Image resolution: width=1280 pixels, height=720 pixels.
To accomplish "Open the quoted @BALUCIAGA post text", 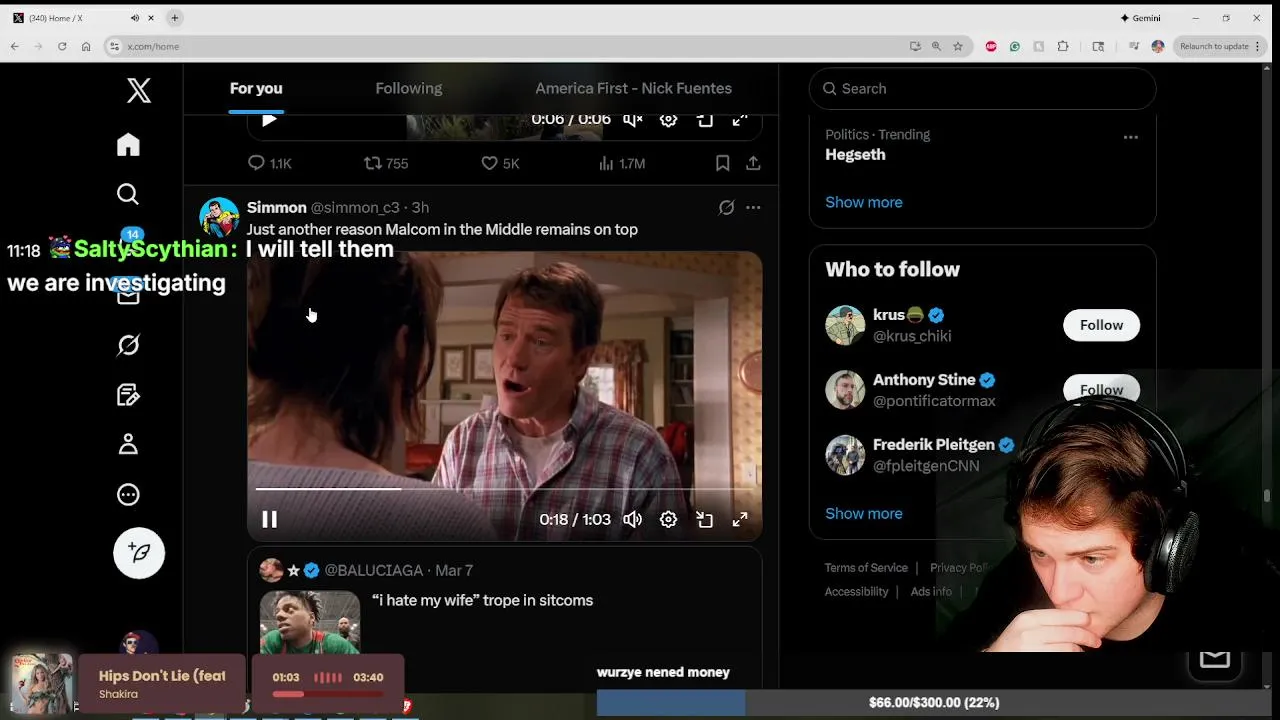I will pos(482,600).
